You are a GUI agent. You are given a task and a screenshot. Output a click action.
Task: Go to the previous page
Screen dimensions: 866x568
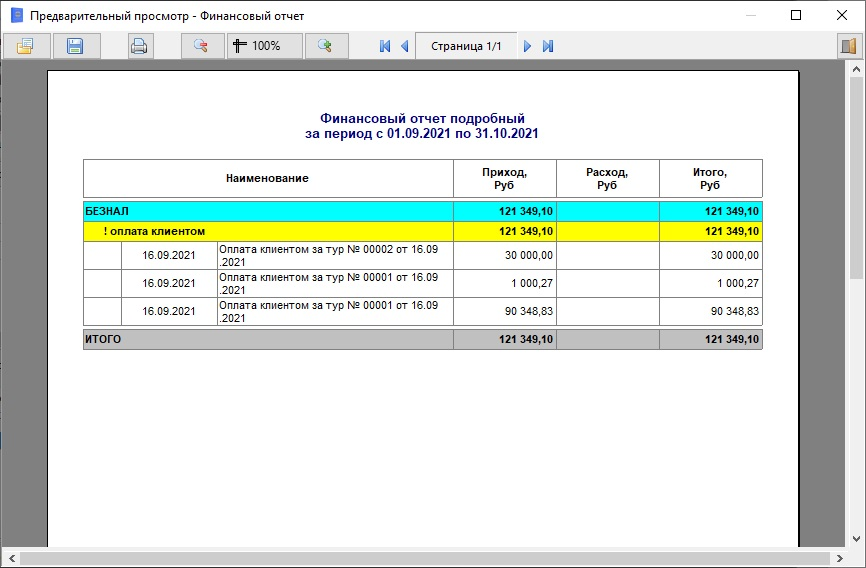[404, 46]
